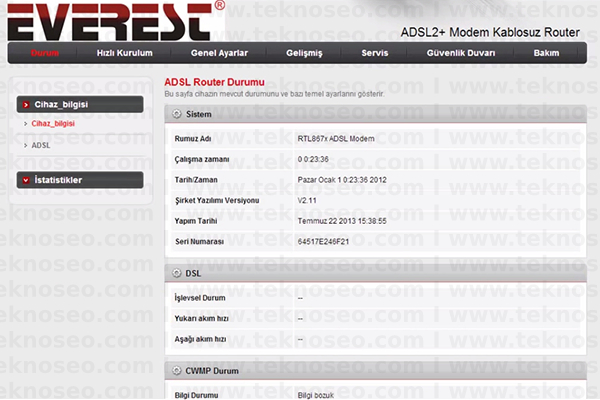Click the Tarih/Zaman label
This screenshot has width=600, height=400.
pos(196,180)
